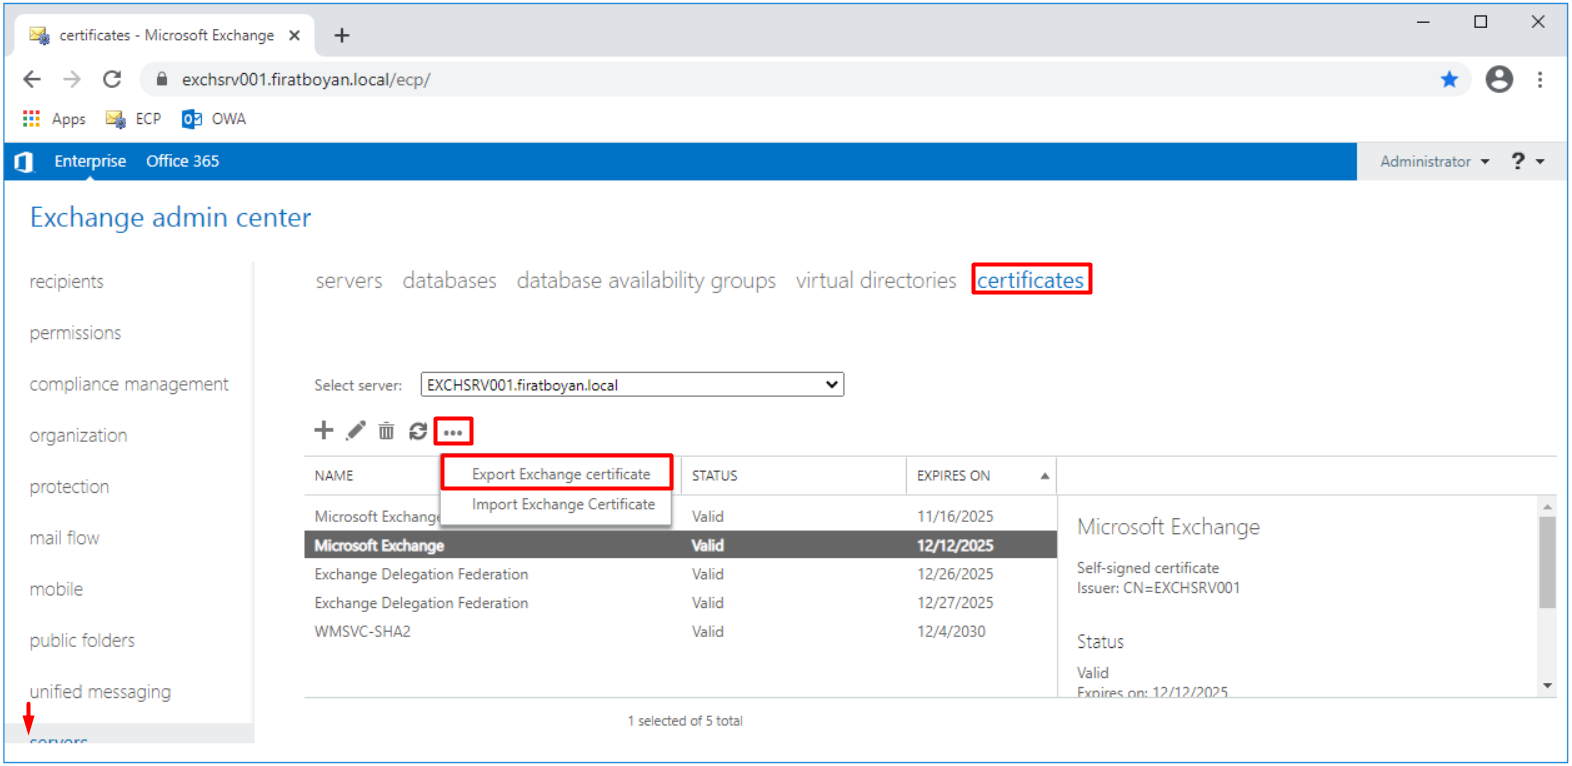
Task: Click the delete trash can icon
Action: [386, 431]
